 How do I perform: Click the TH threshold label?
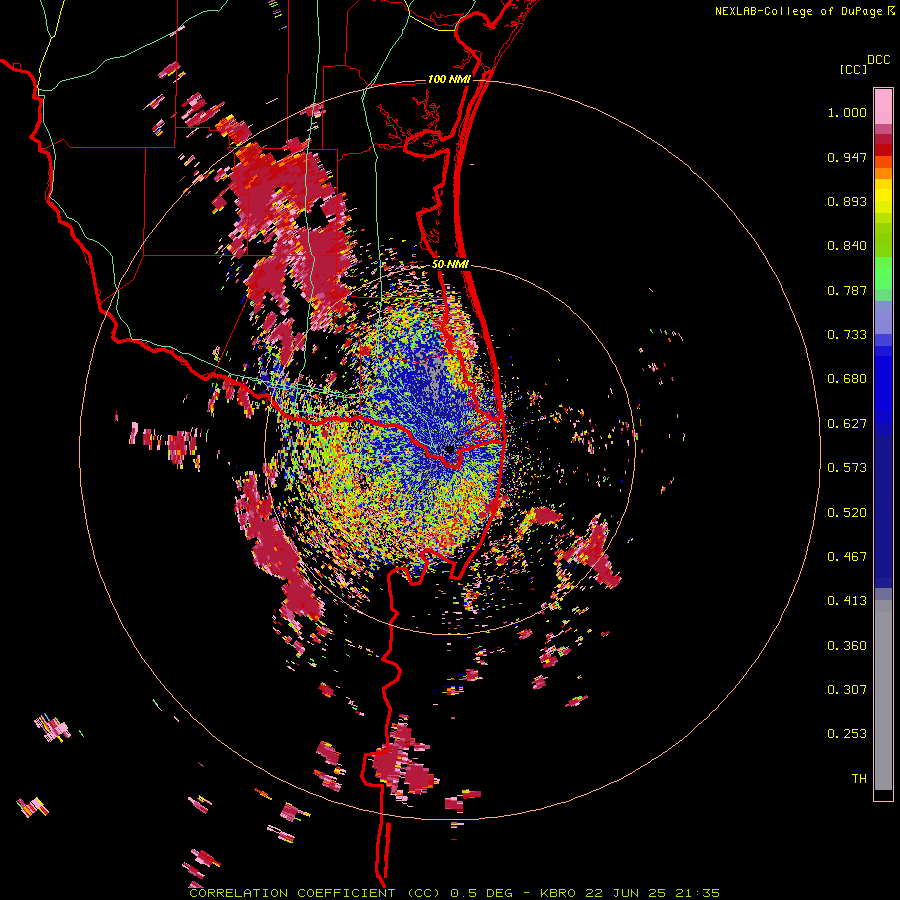click(859, 779)
